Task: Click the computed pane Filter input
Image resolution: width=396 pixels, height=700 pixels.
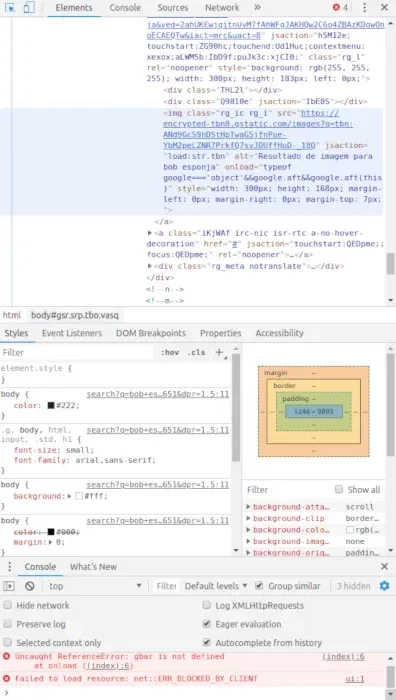Action: pos(288,490)
